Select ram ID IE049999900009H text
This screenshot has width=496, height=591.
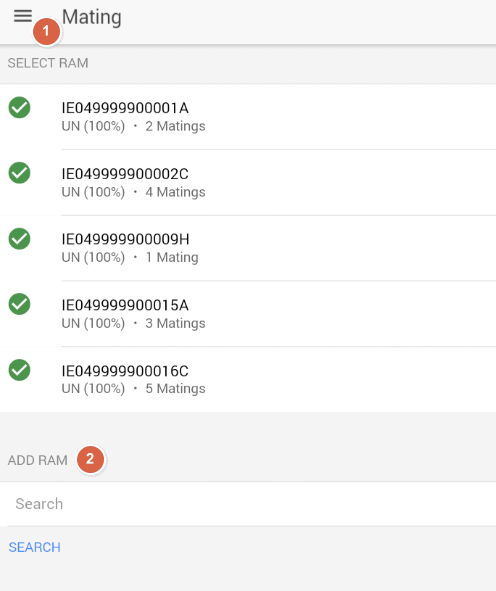point(126,239)
